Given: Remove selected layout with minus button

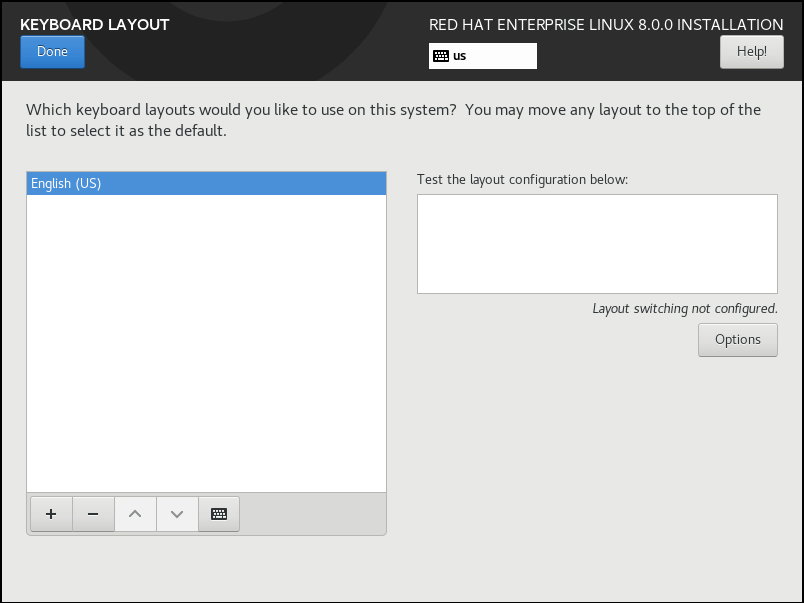Looking at the screenshot, I should (x=93, y=514).
